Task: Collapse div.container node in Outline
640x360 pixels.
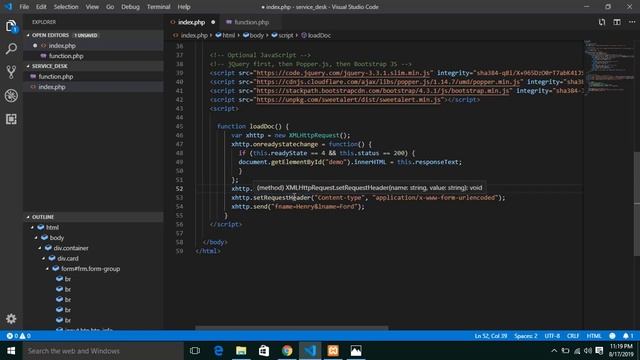Action: pyautogui.click(x=40, y=248)
